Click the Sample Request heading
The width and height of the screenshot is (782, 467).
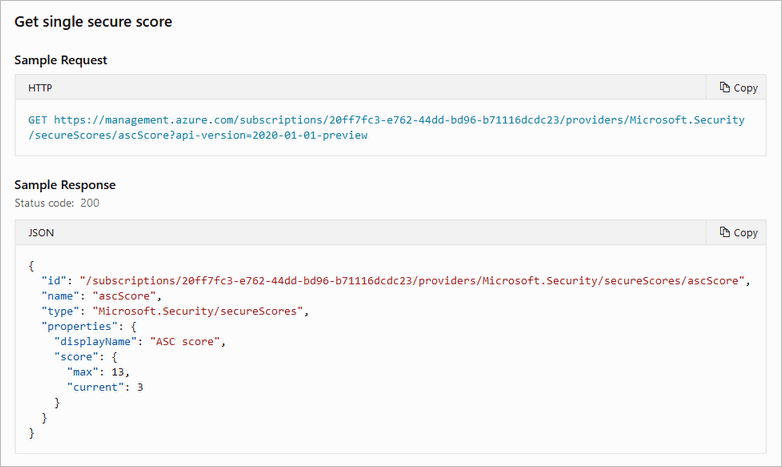click(61, 60)
